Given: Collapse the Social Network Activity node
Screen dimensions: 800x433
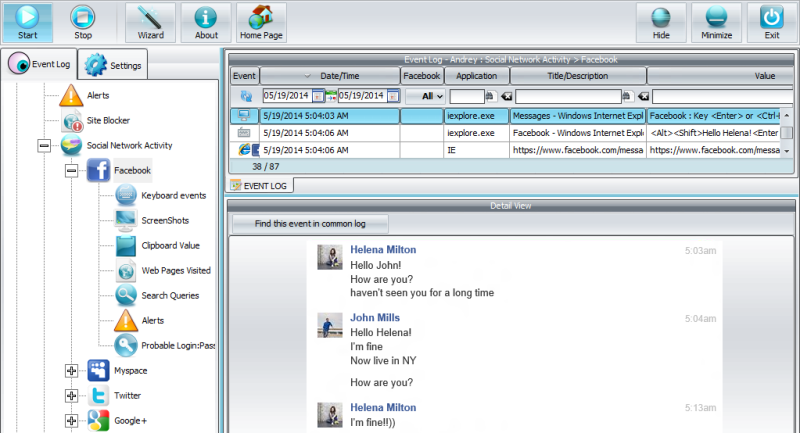Looking at the screenshot, I should click(x=44, y=145).
